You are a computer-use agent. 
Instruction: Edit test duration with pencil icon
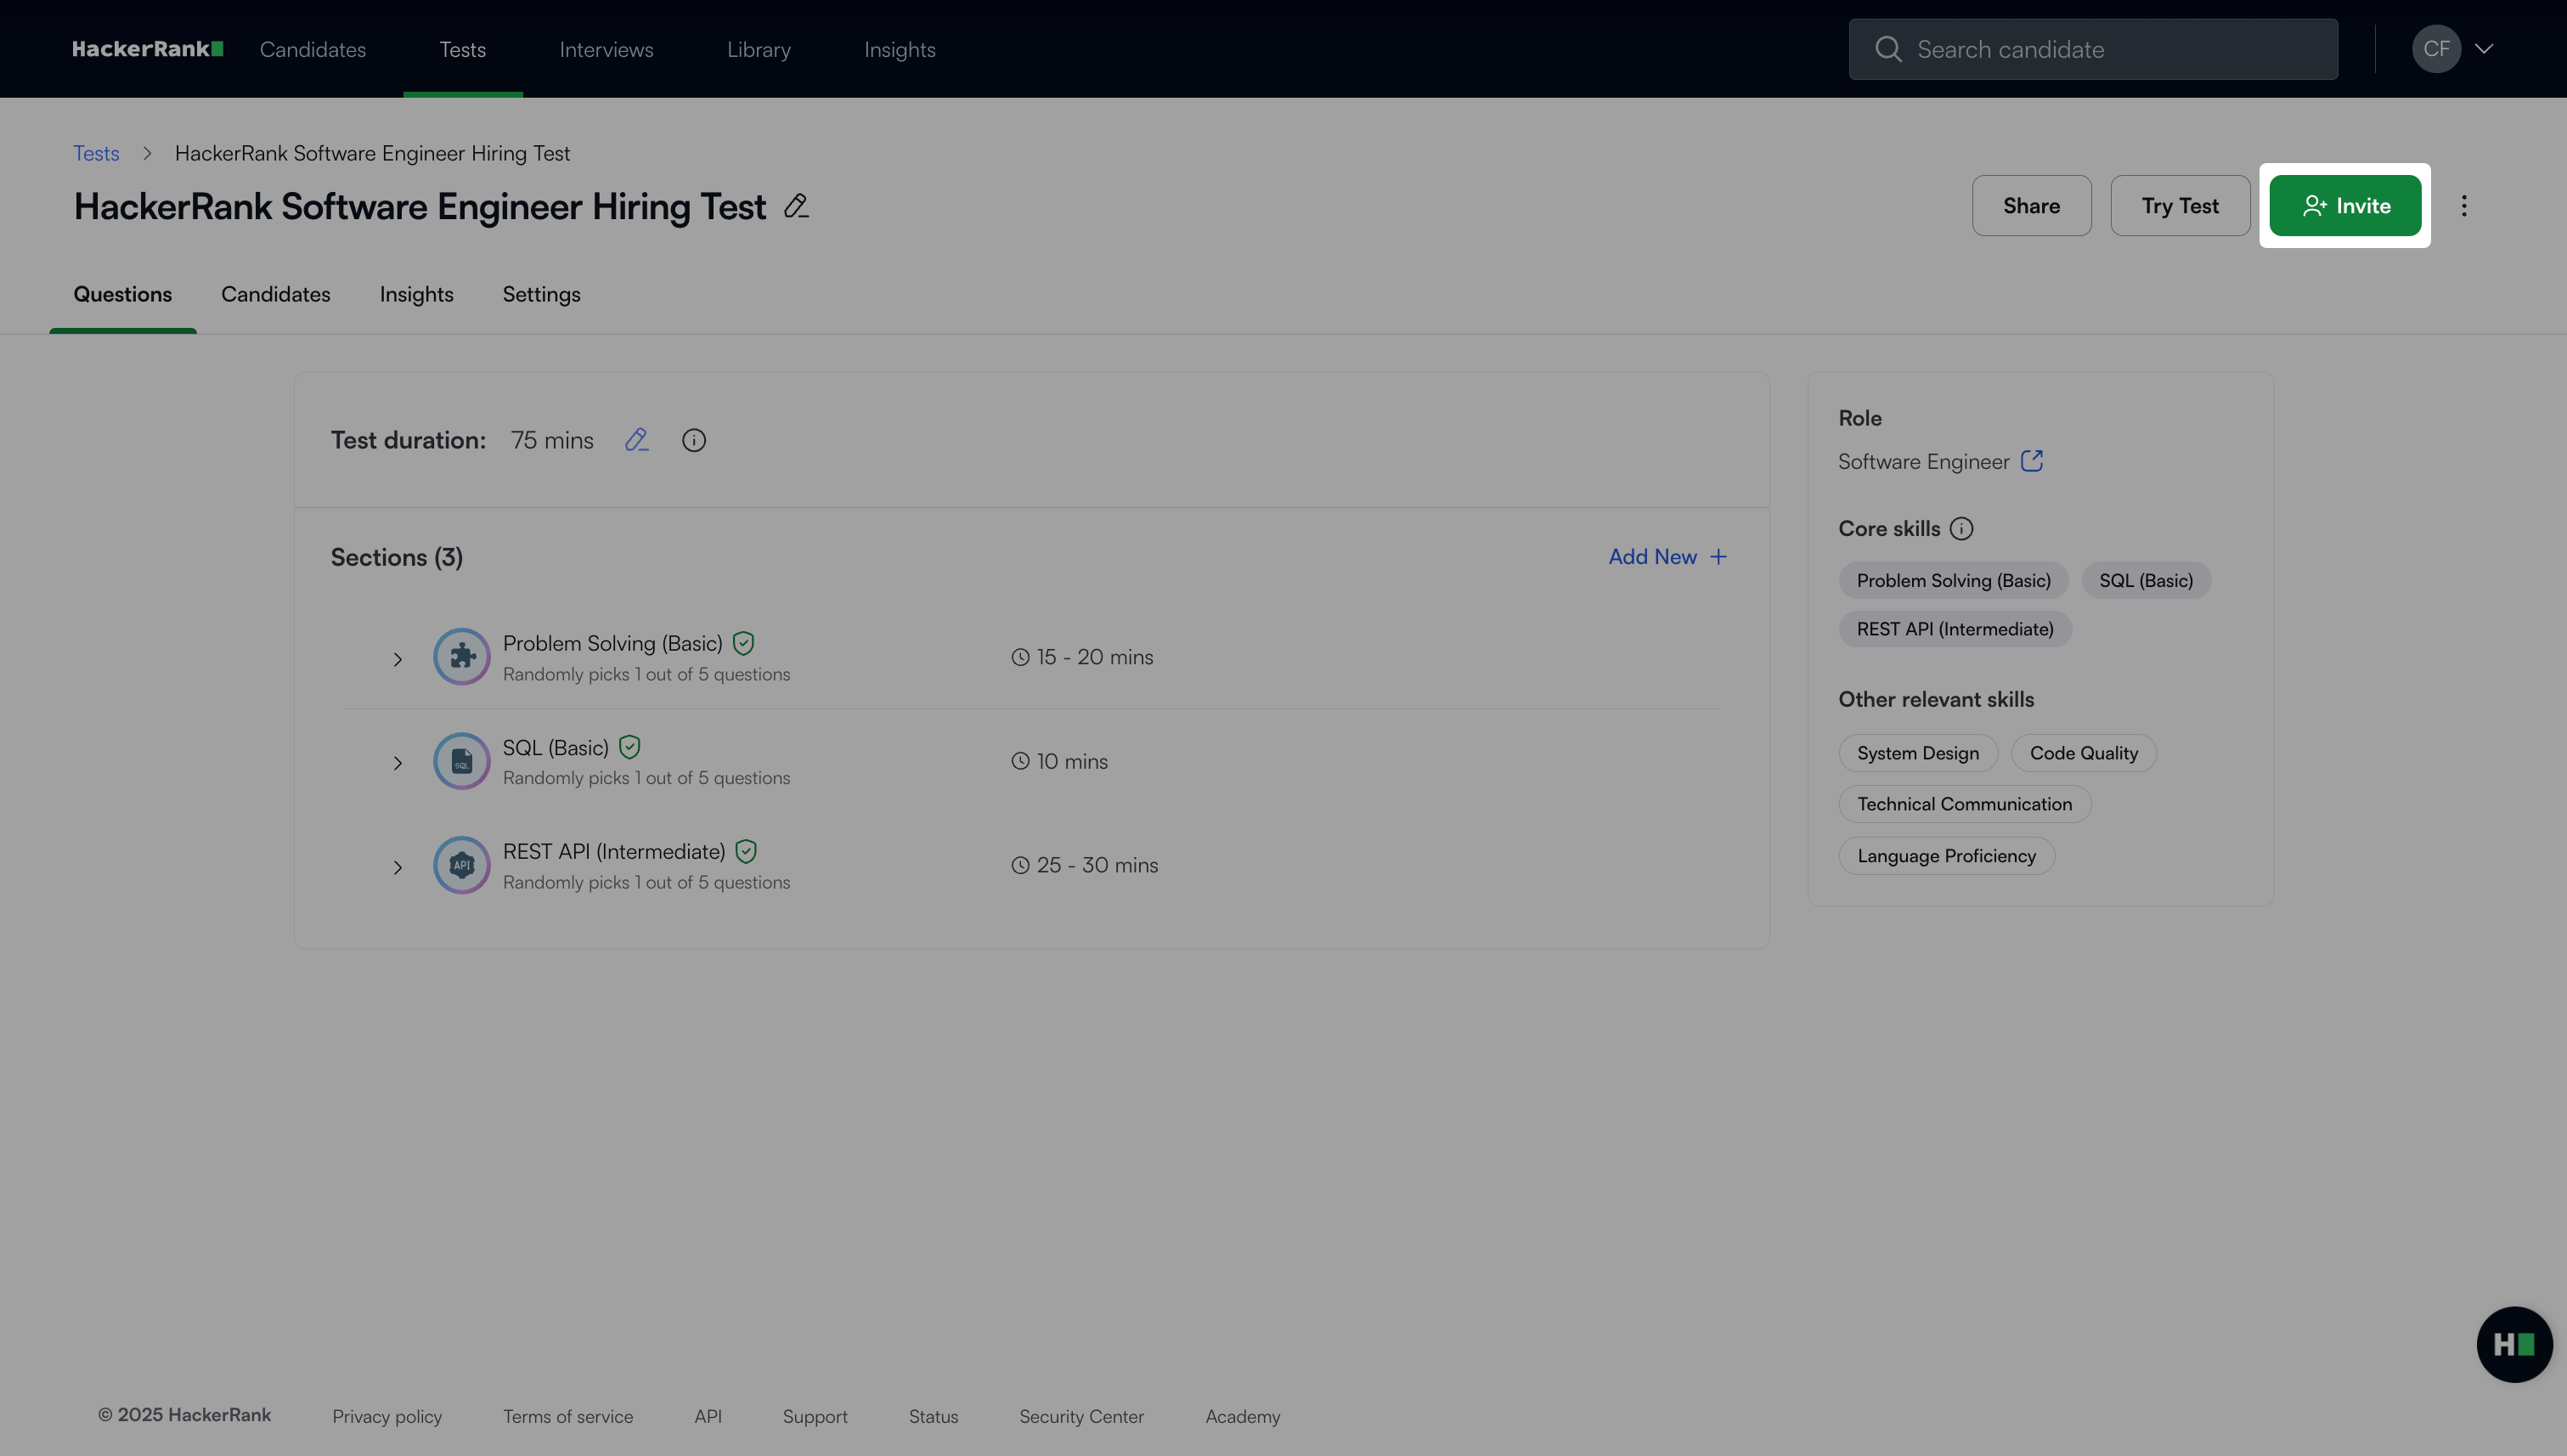pyautogui.click(x=637, y=440)
